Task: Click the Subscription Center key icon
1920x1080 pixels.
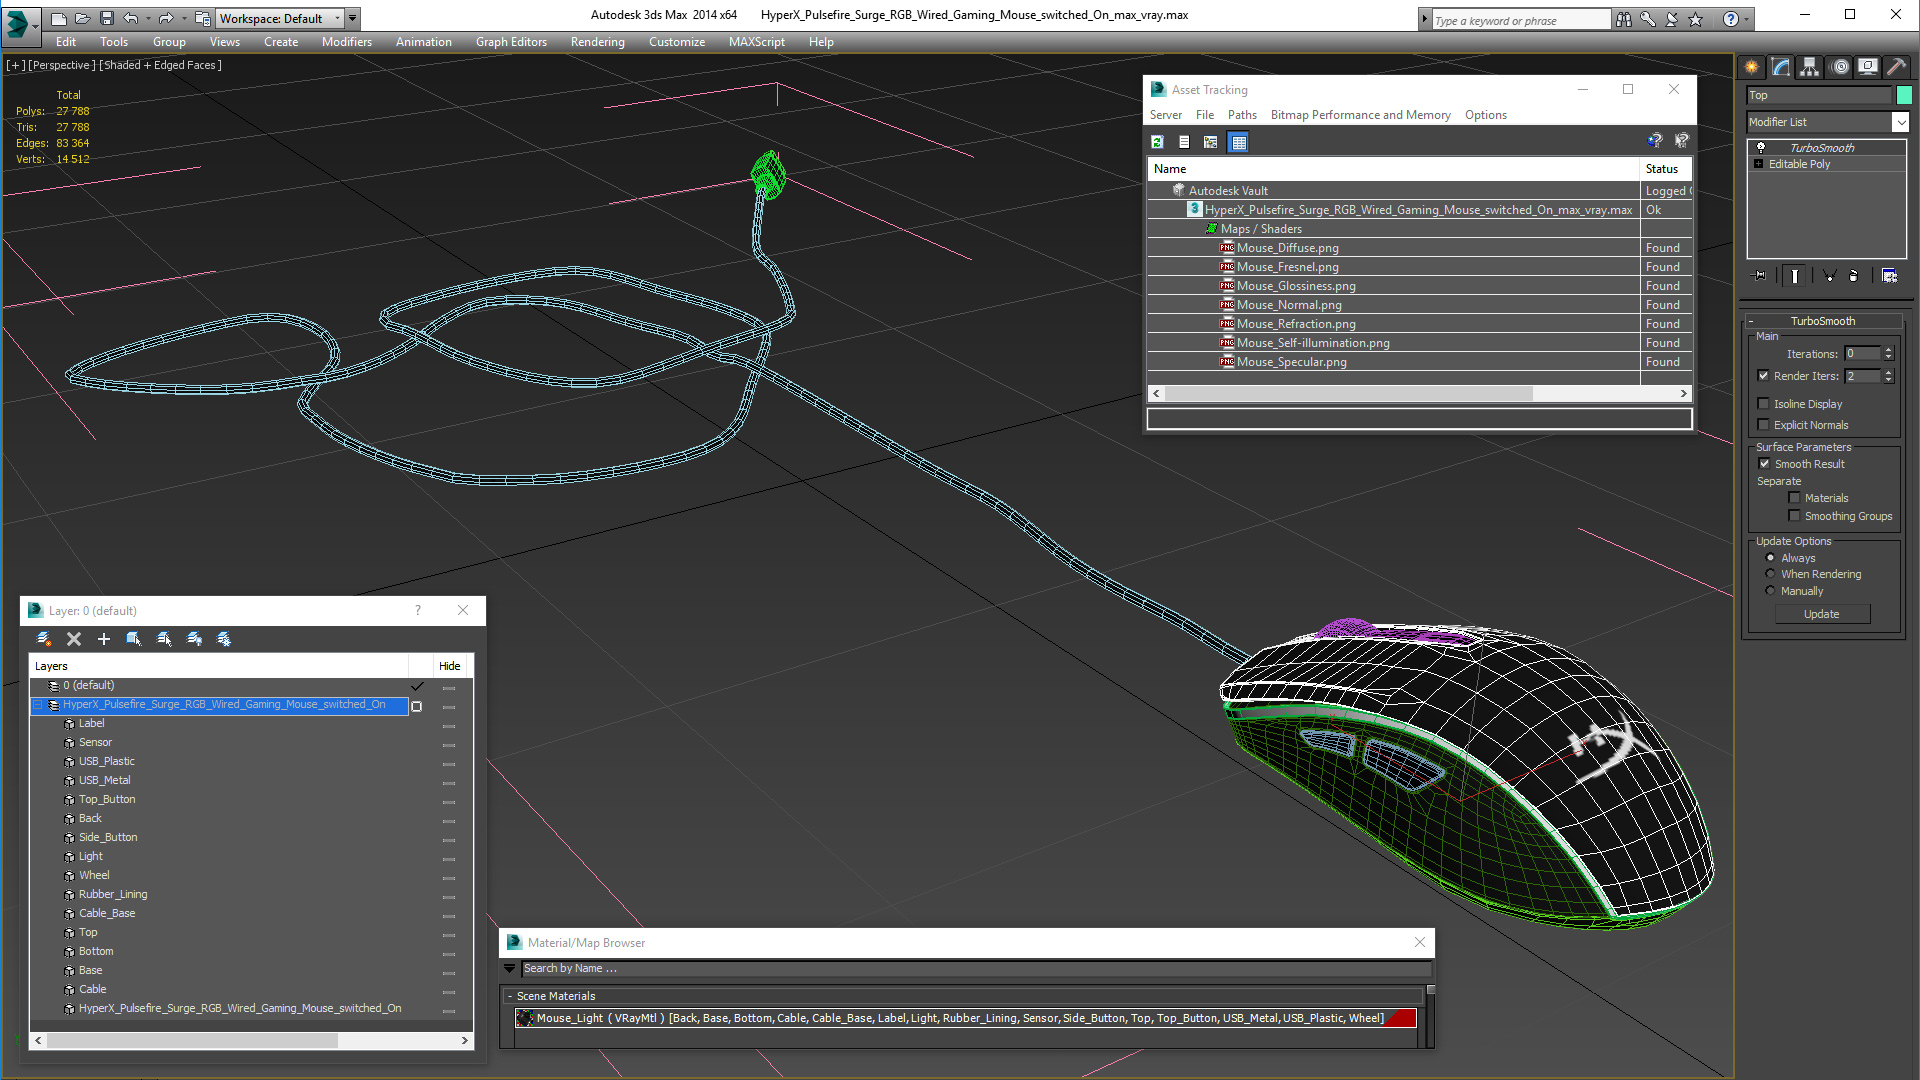Action: click(1647, 19)
